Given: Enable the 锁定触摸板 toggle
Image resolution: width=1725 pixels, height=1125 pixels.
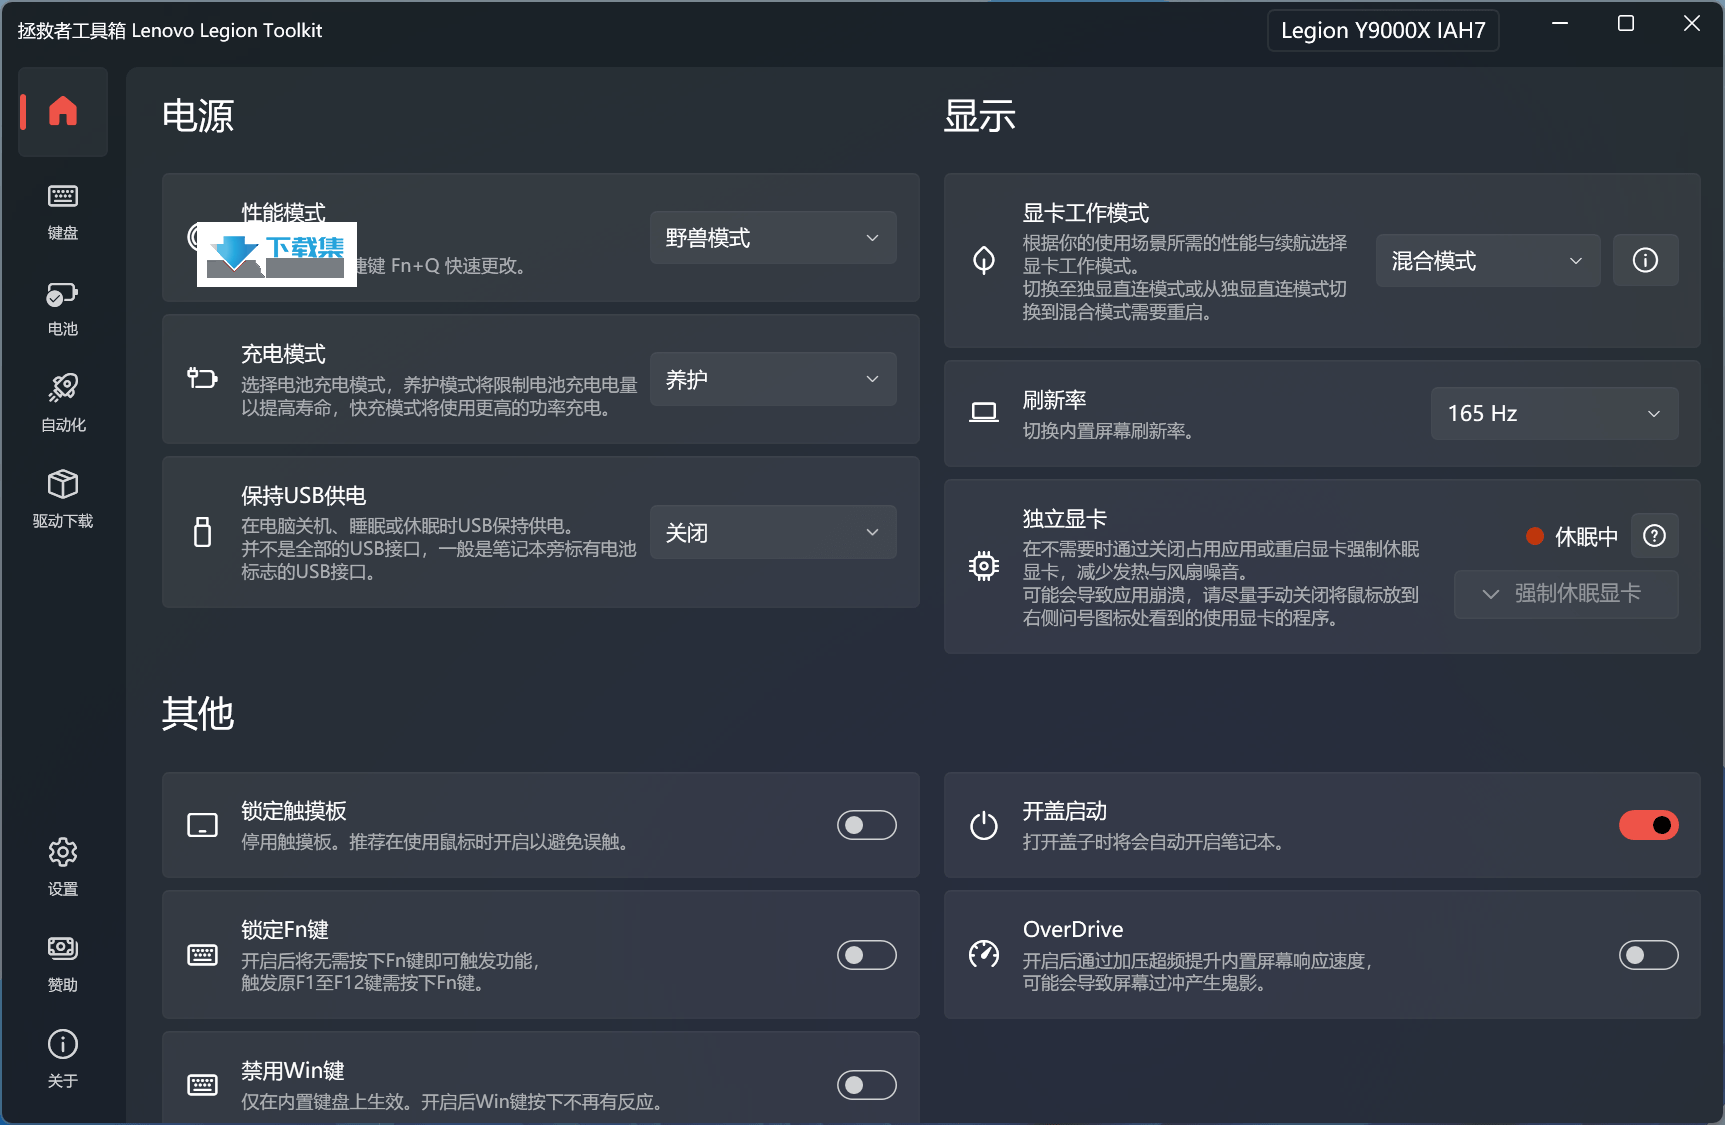Looking at the screenshot, I should click(867, 825).
